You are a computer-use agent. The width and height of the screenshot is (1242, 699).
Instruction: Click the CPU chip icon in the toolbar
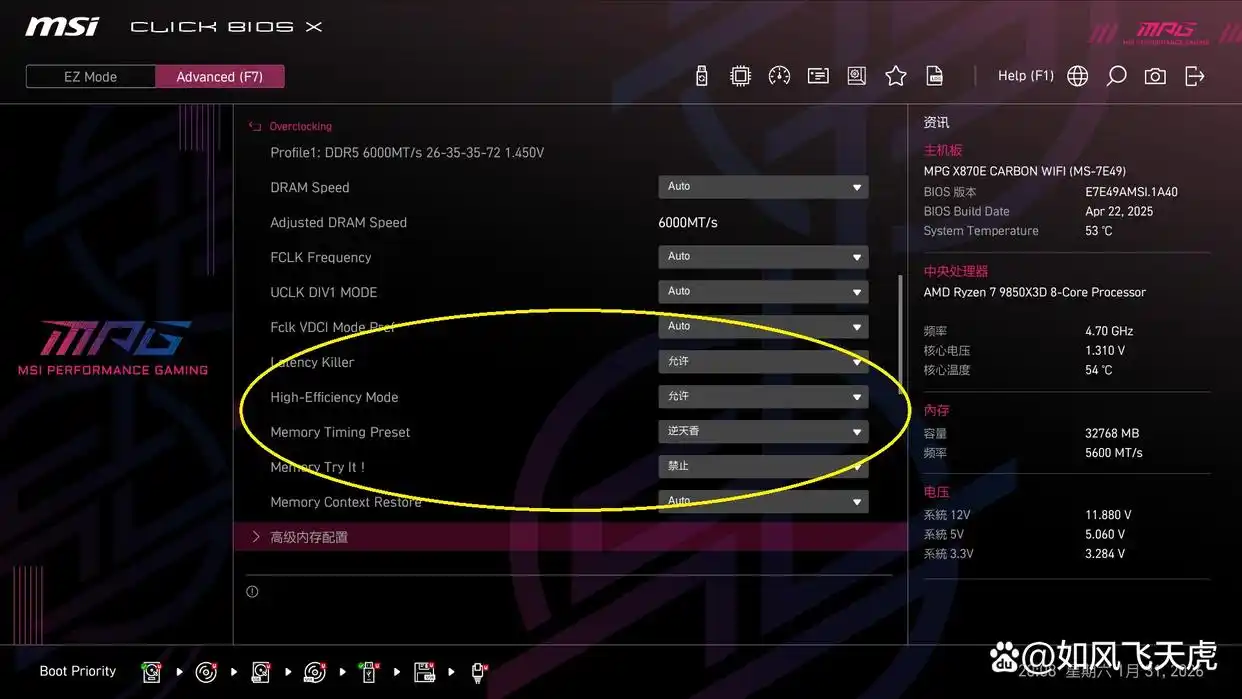(x=740, y=76)
